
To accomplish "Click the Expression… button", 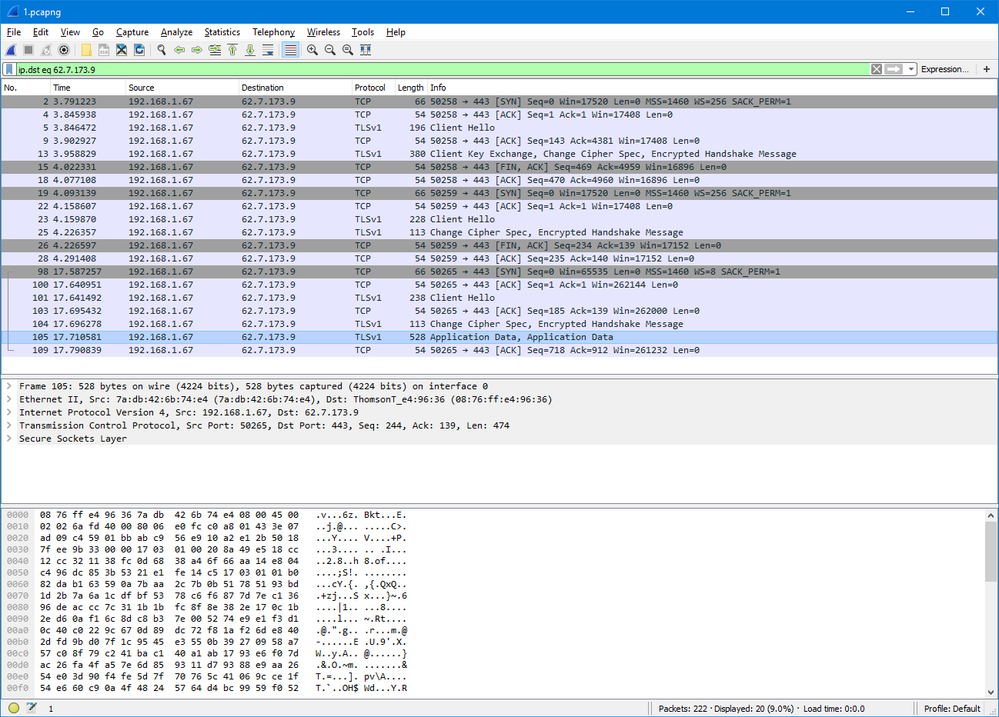I will pyautogui.click(x=944, y=69).
